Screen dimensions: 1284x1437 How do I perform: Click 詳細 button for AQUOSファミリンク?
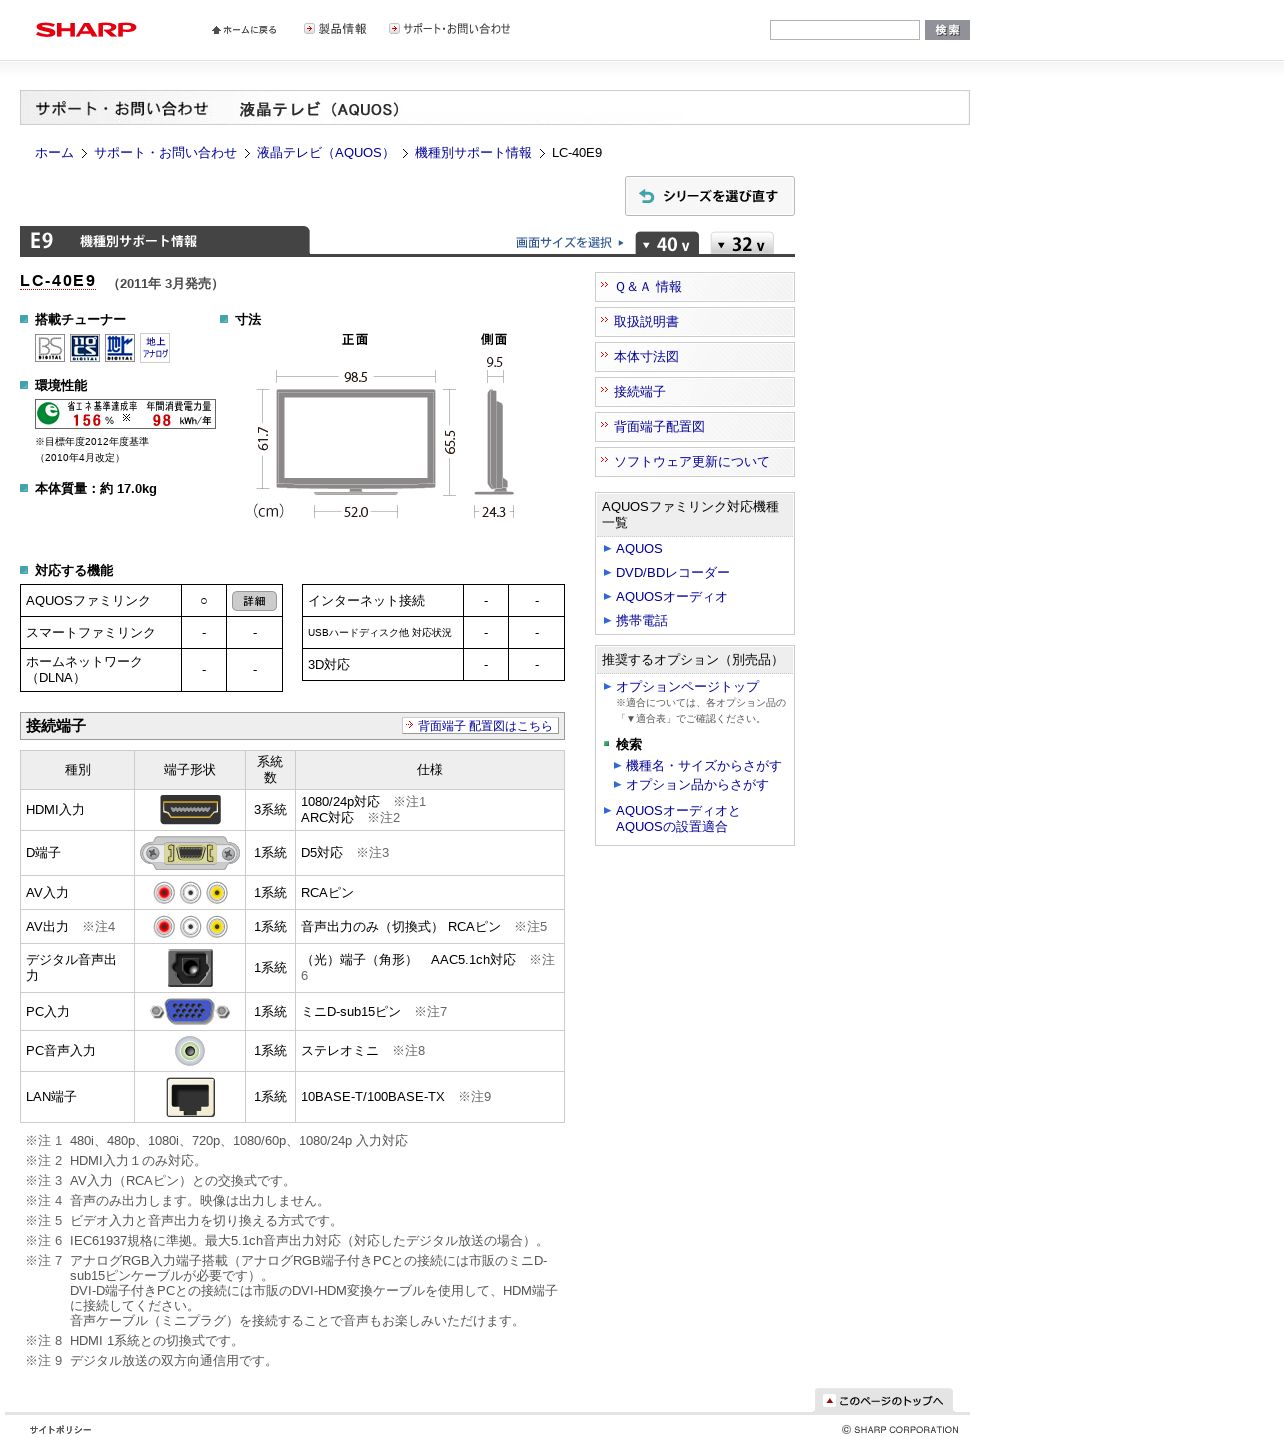click(254, 601)
